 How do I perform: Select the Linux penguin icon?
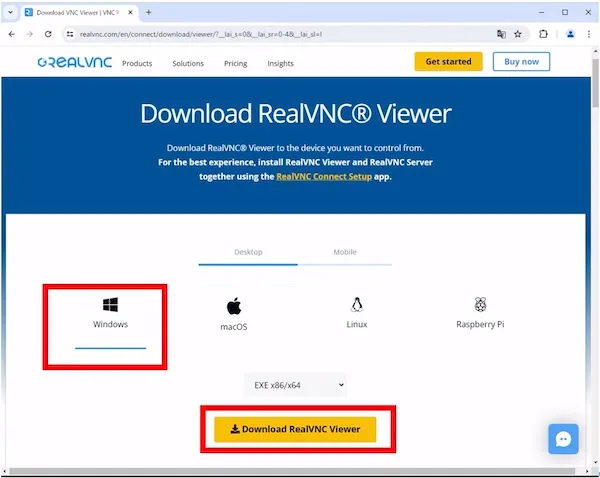(357, 305)
